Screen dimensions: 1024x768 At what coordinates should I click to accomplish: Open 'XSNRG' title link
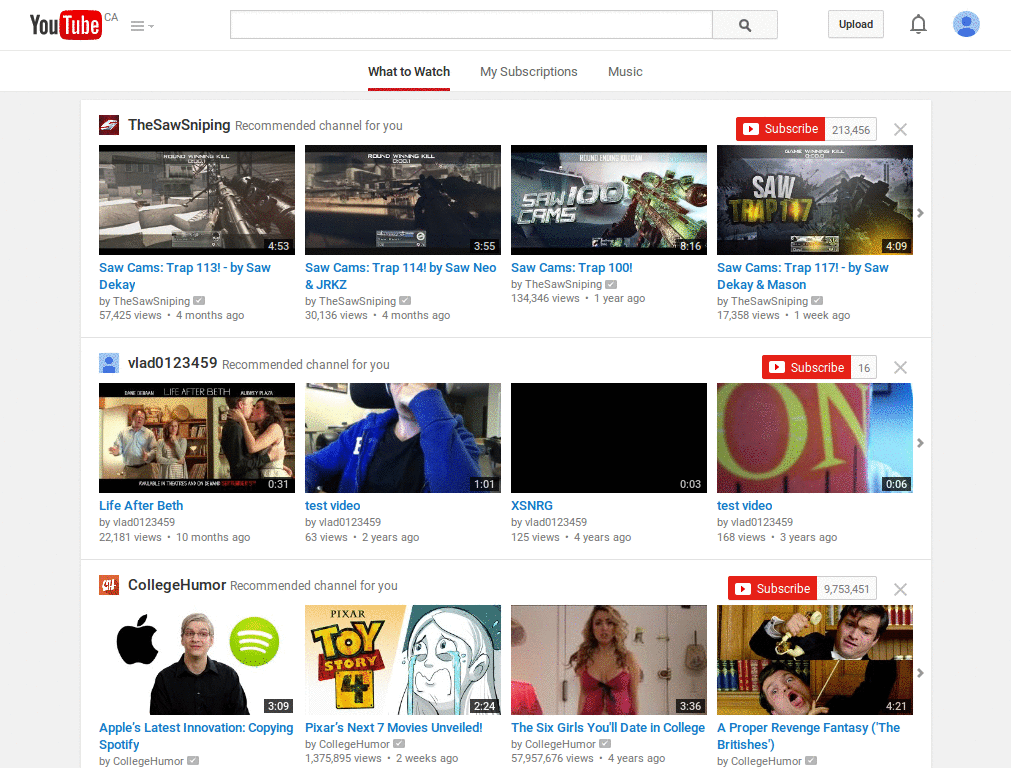pos(532,505)
